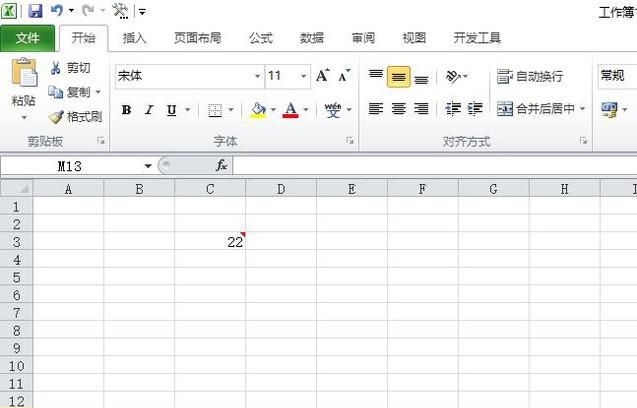Viewport: 637px width, 408px height.
Task: Select cell C3 containing 22
Action: (x=210, y=241)
